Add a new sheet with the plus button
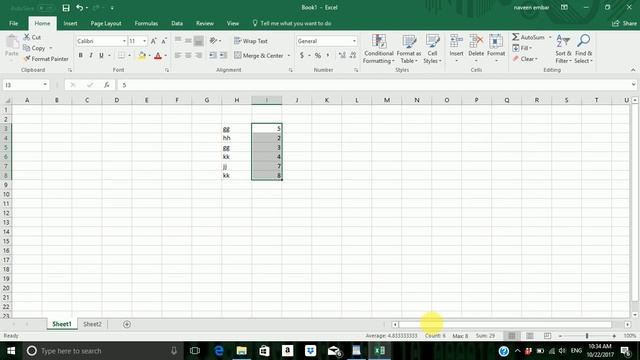 click(127, 324)
